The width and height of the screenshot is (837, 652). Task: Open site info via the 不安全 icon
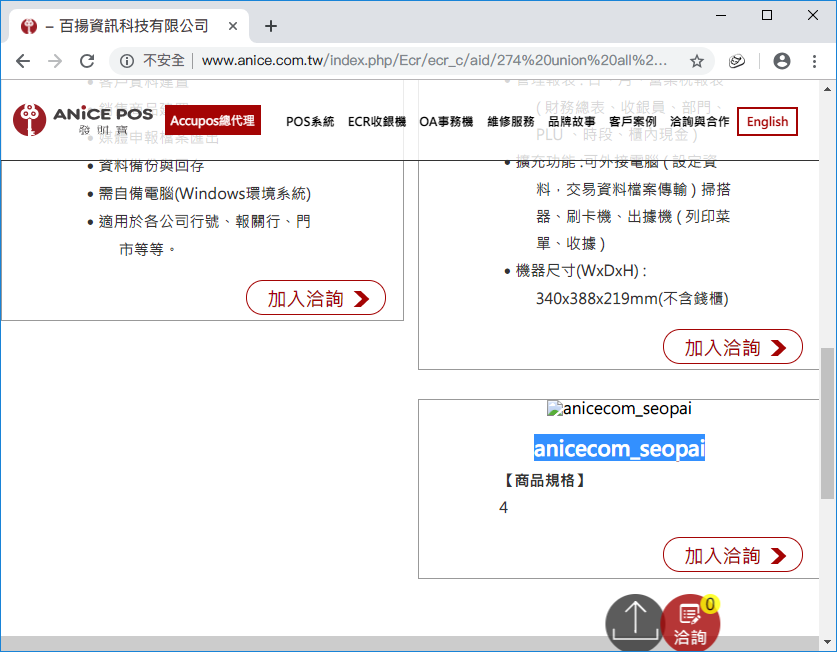[x=127, y=61]
